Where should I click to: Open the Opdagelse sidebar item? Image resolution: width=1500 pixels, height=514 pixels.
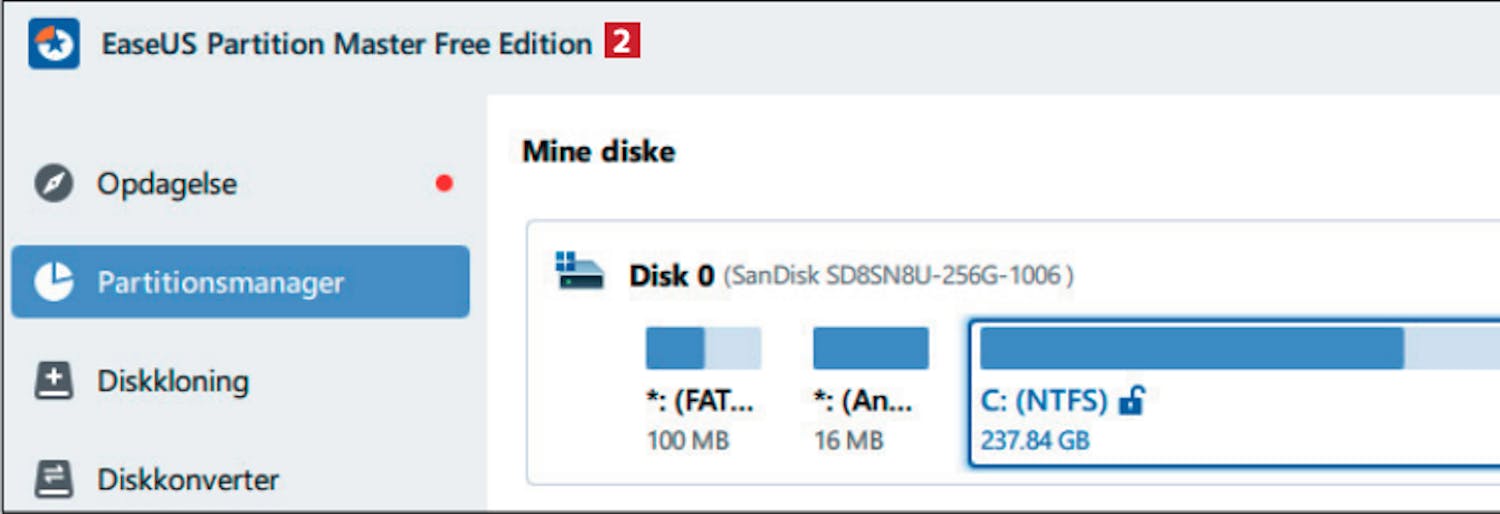point(167,184)
